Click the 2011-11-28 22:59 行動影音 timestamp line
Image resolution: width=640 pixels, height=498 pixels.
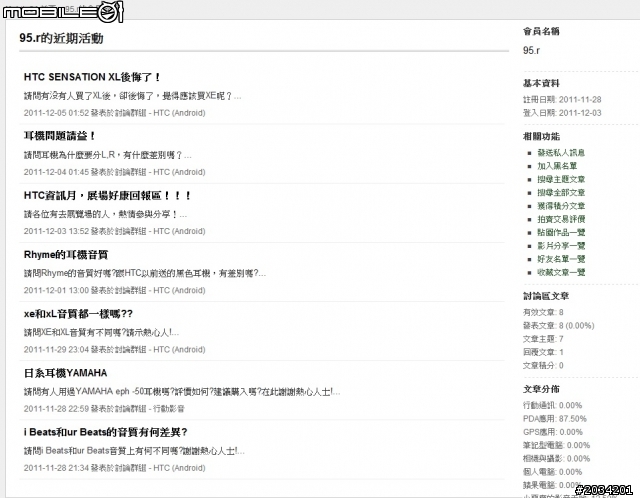[104, 409]
